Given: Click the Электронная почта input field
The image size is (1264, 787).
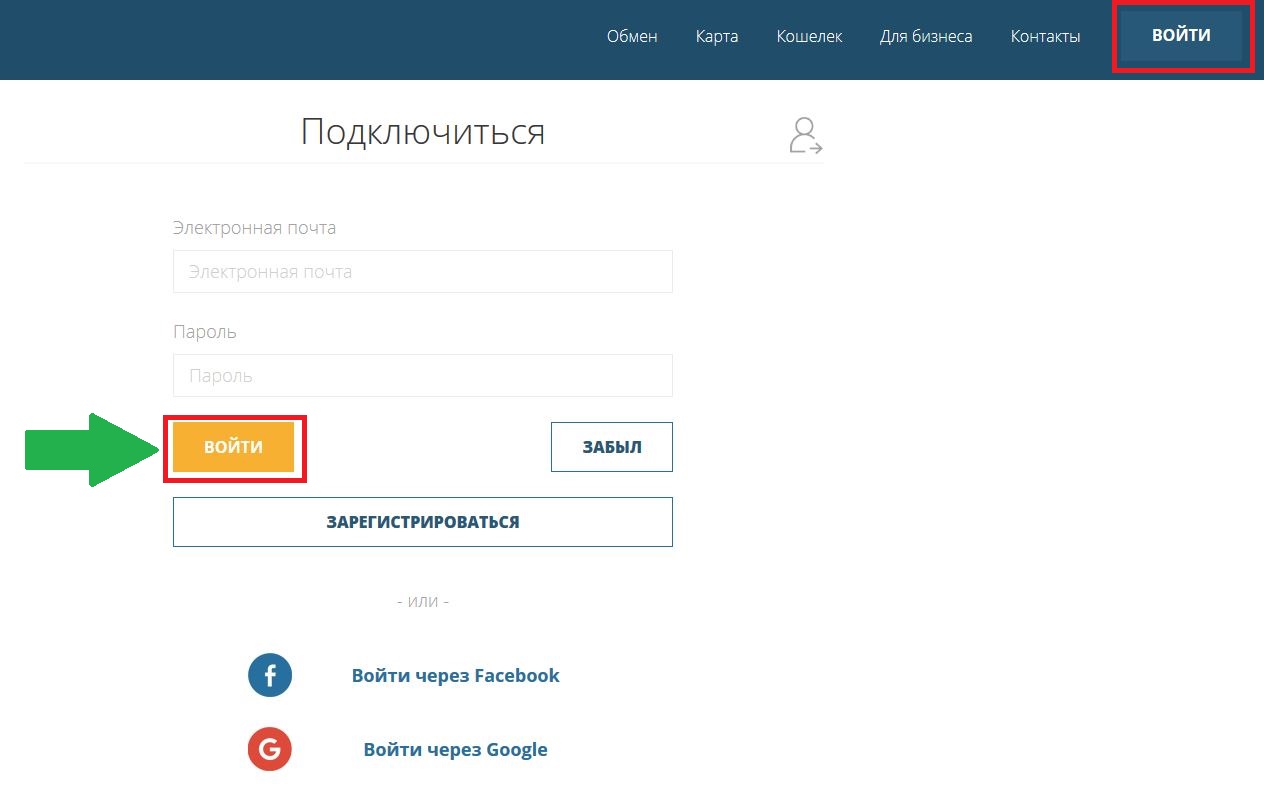Looking at the screenshot, I should tap(422, 271).
